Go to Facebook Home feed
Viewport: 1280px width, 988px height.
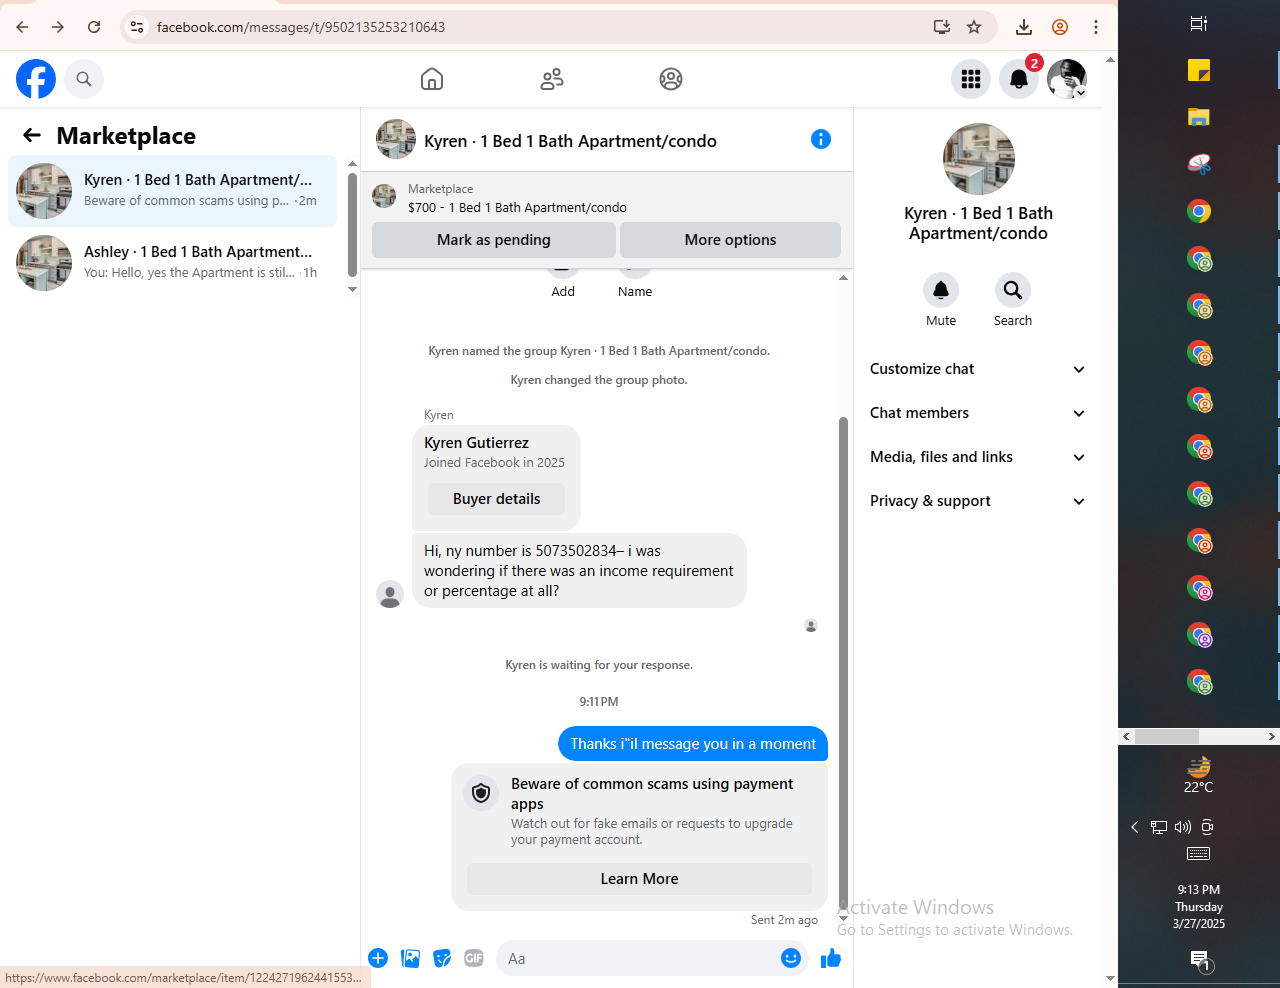click(x=432, y=79)
